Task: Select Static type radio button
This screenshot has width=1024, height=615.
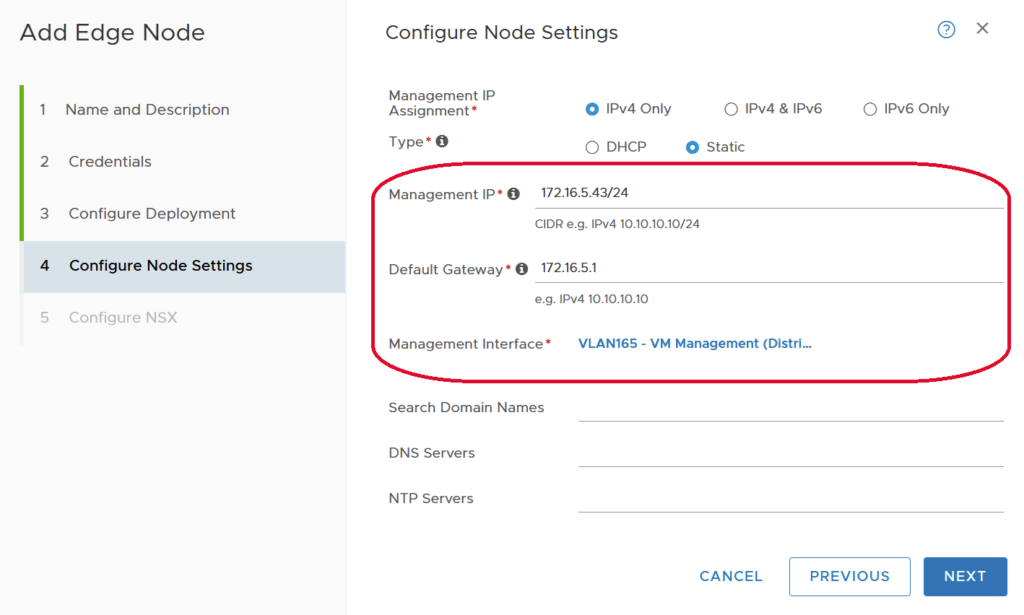Action: pyautogui.click(x=692, y=147)
